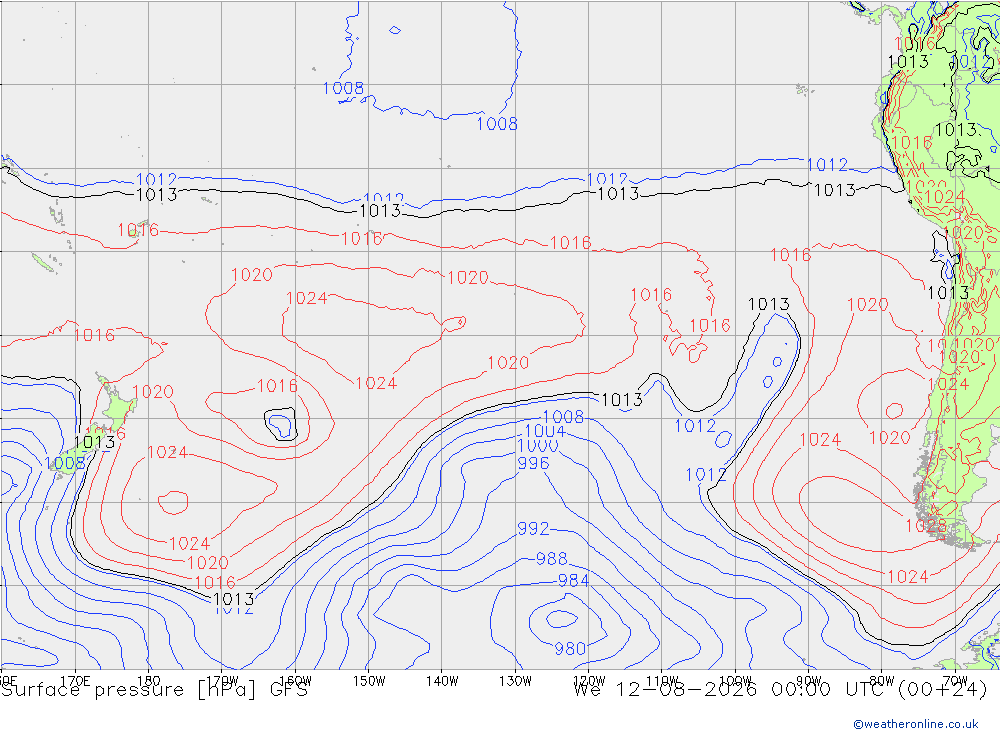Select the 'We 12-08-2026 00:00 UTC (00+24)' timestamp
The width and height of the screenshot is (1000, 733).
pyautogui.click(x=781, y=690)
